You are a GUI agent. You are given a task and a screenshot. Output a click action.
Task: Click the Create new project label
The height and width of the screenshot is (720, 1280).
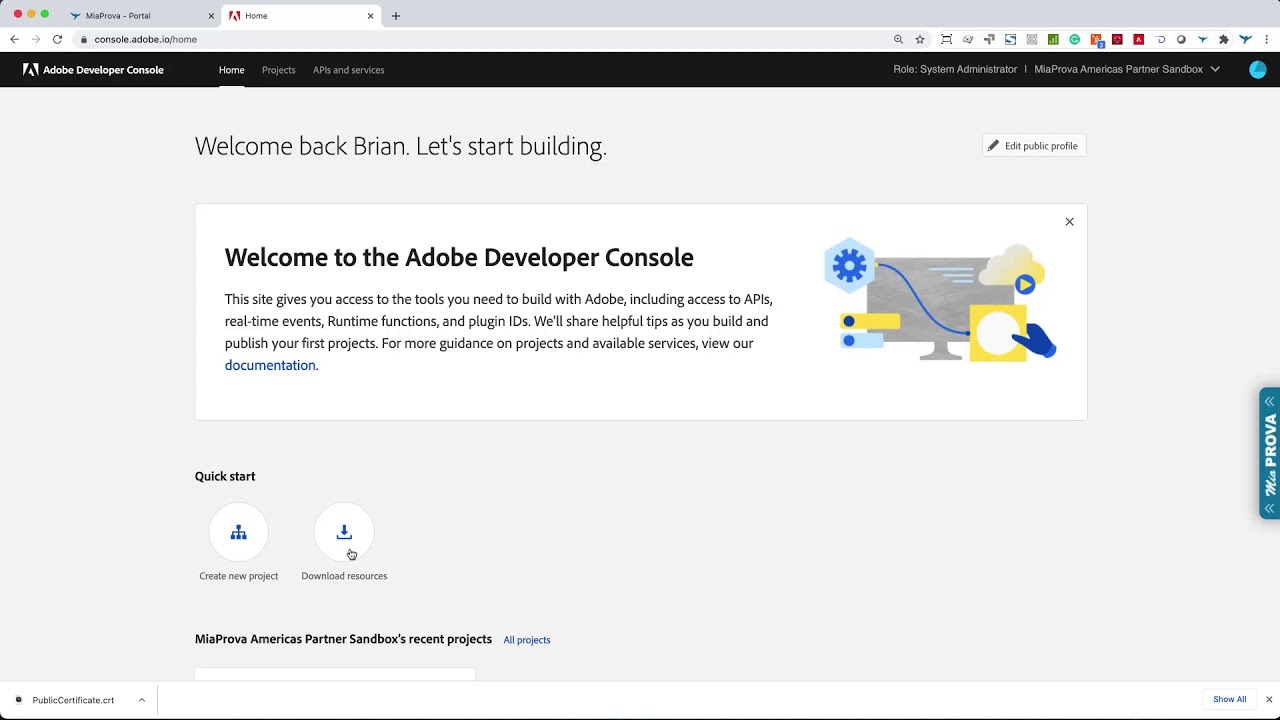click(x=238, y=576)
